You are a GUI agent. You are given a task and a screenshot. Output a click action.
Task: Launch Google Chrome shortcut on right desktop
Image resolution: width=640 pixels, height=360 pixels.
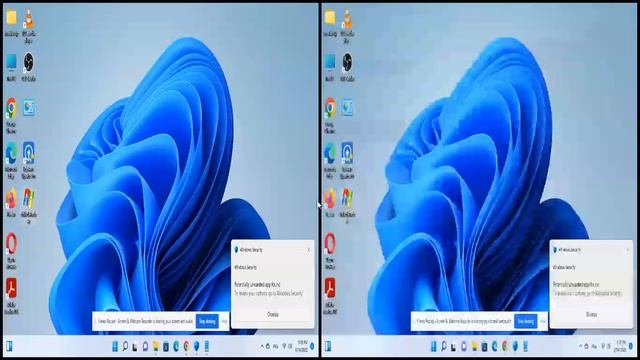[x=330, y=108]
